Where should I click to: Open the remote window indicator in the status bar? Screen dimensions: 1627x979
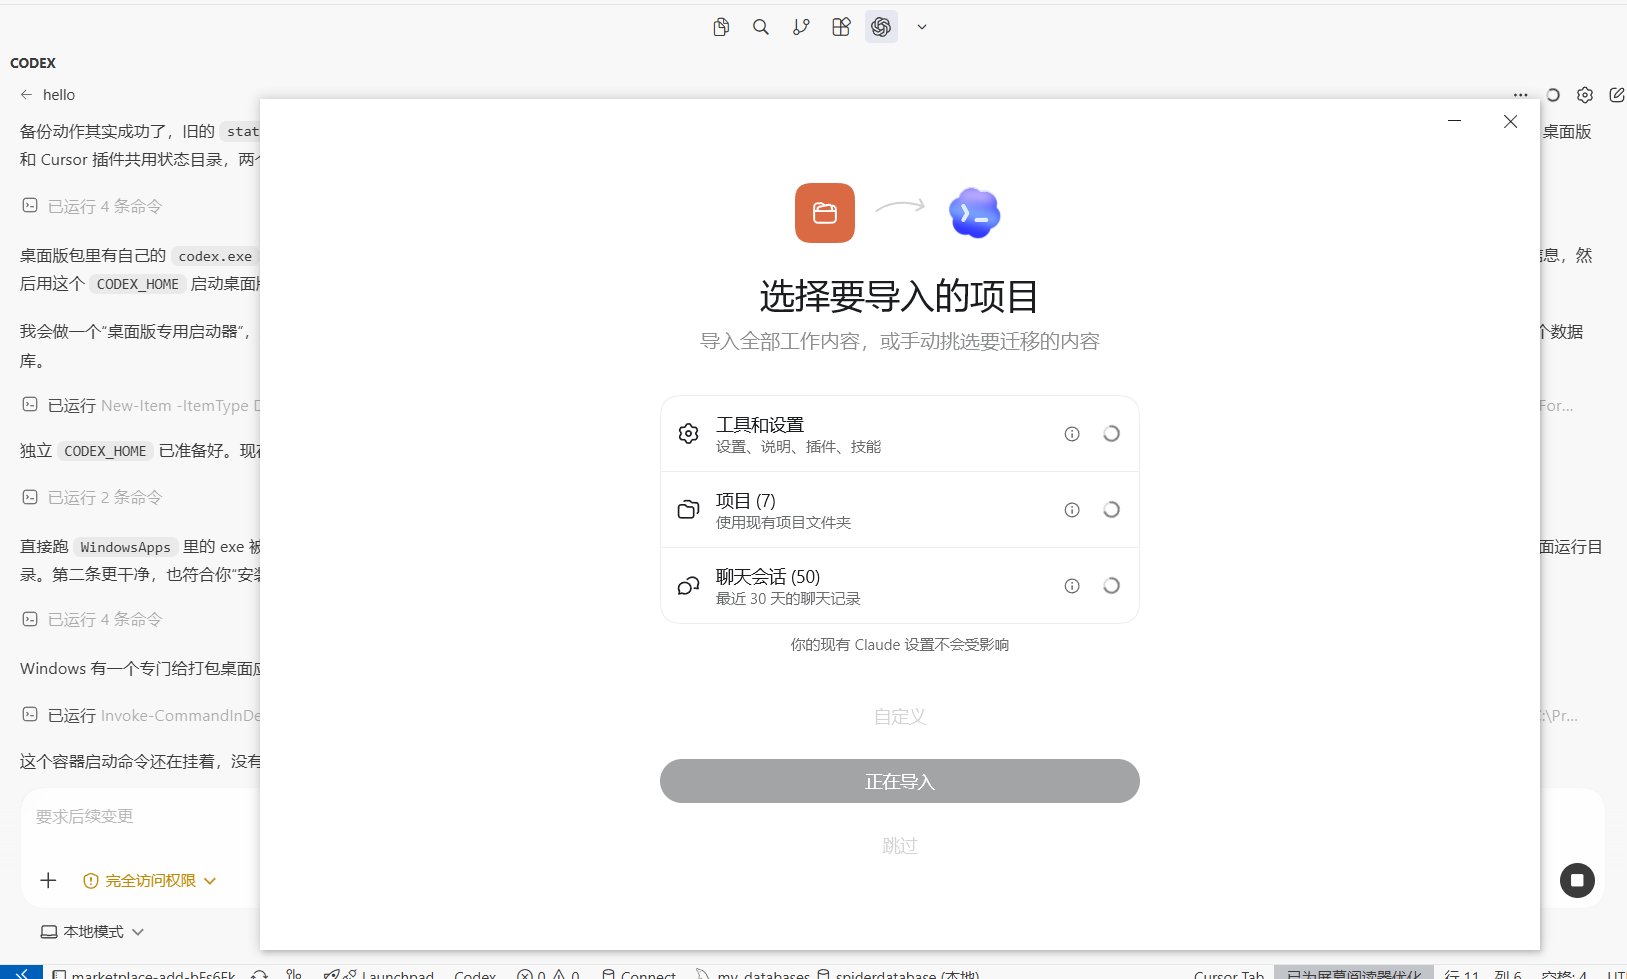point(21,972)
